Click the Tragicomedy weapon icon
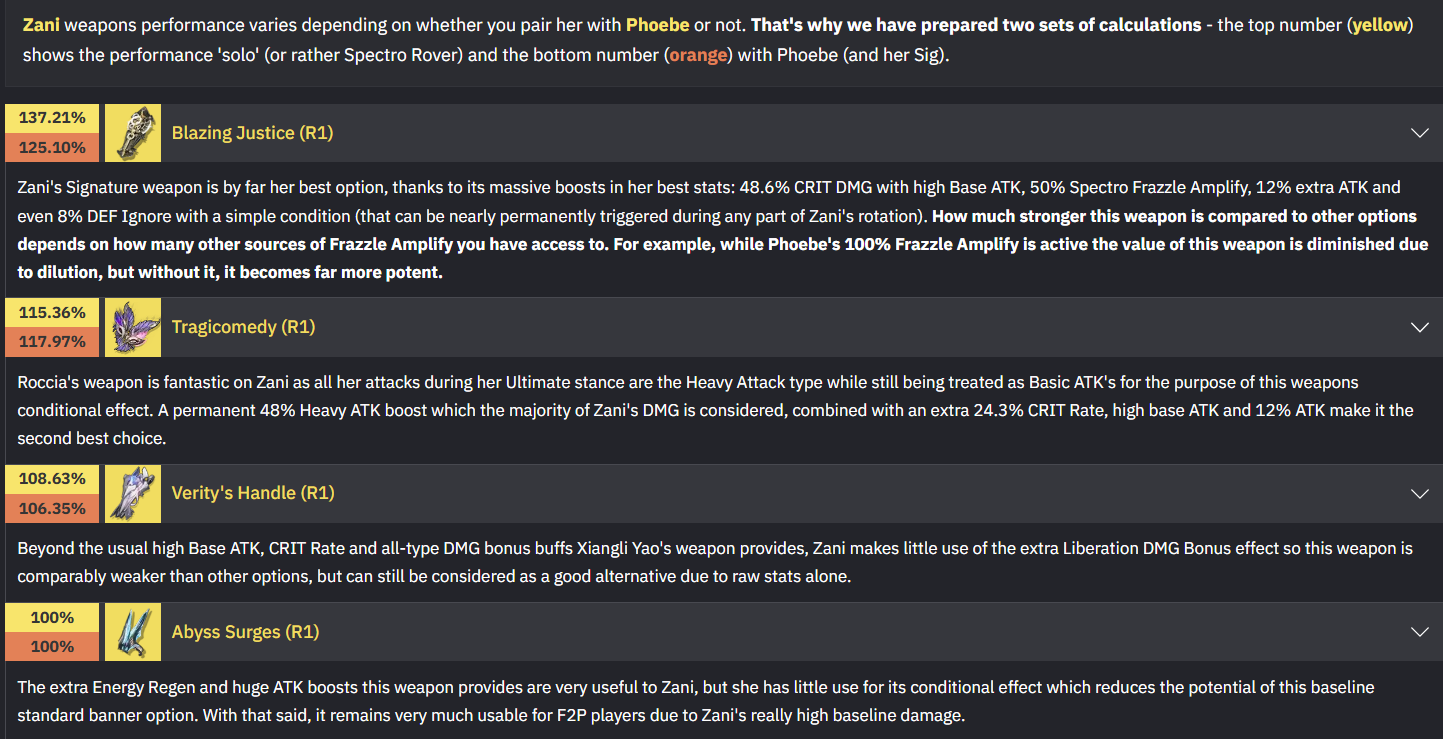Screen dimensions: 1443x739 (x=133, y=327)
